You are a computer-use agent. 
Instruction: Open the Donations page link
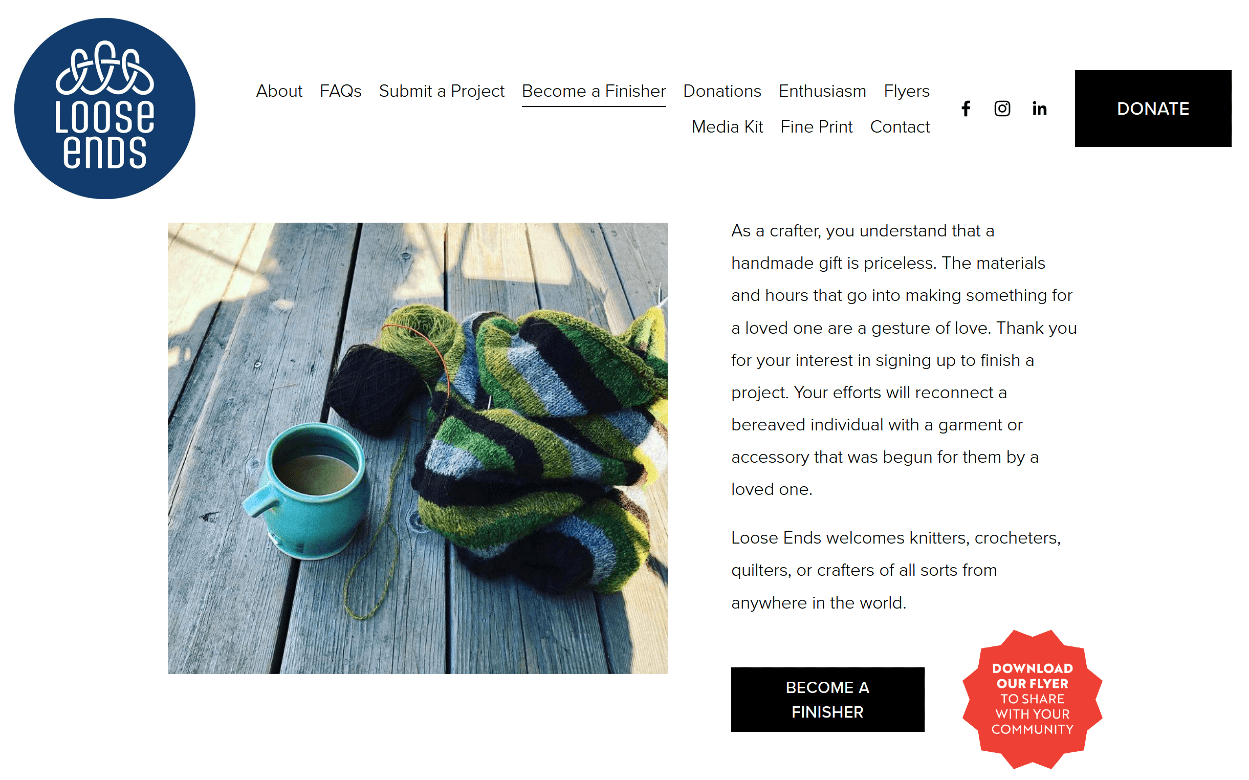(x=722, y=91)
